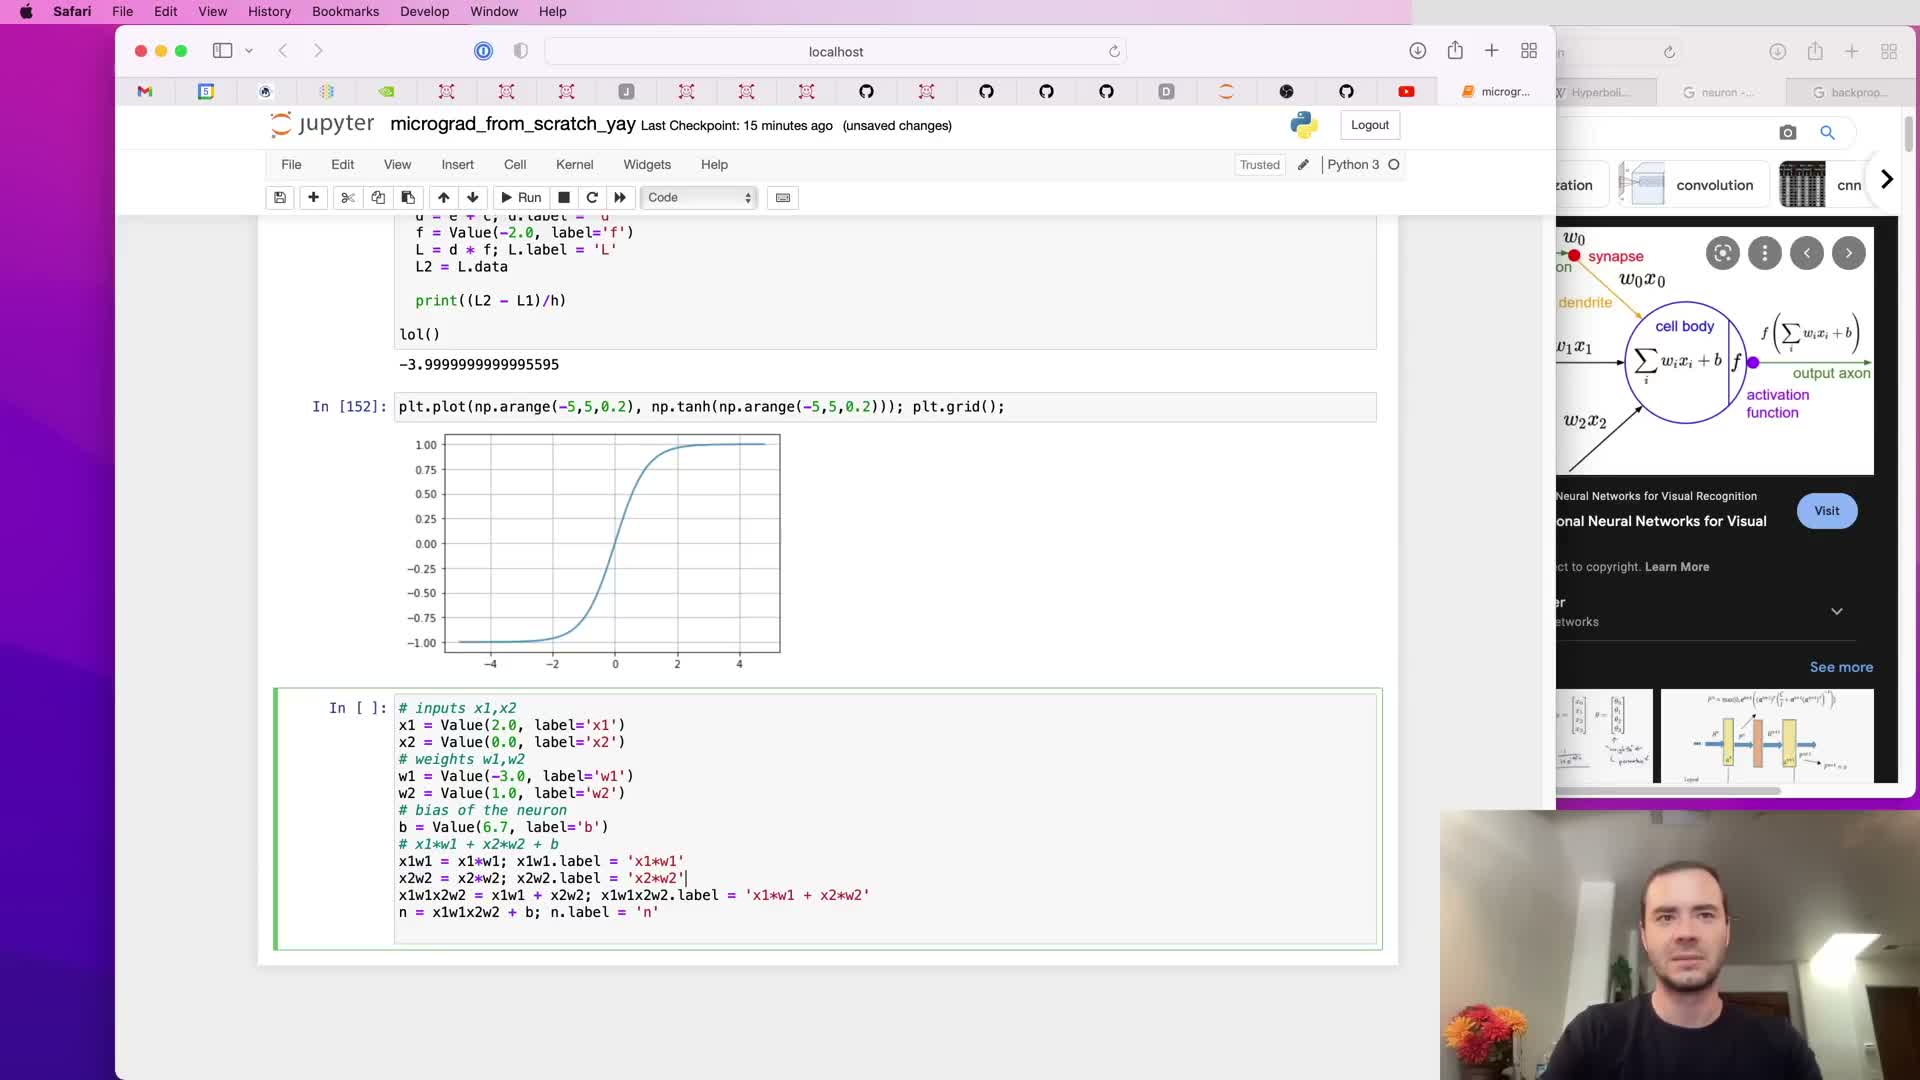Expand the sidebar dropdown chevron
The width and height of the screenshot is (1920, 1080).
point(249,51)
